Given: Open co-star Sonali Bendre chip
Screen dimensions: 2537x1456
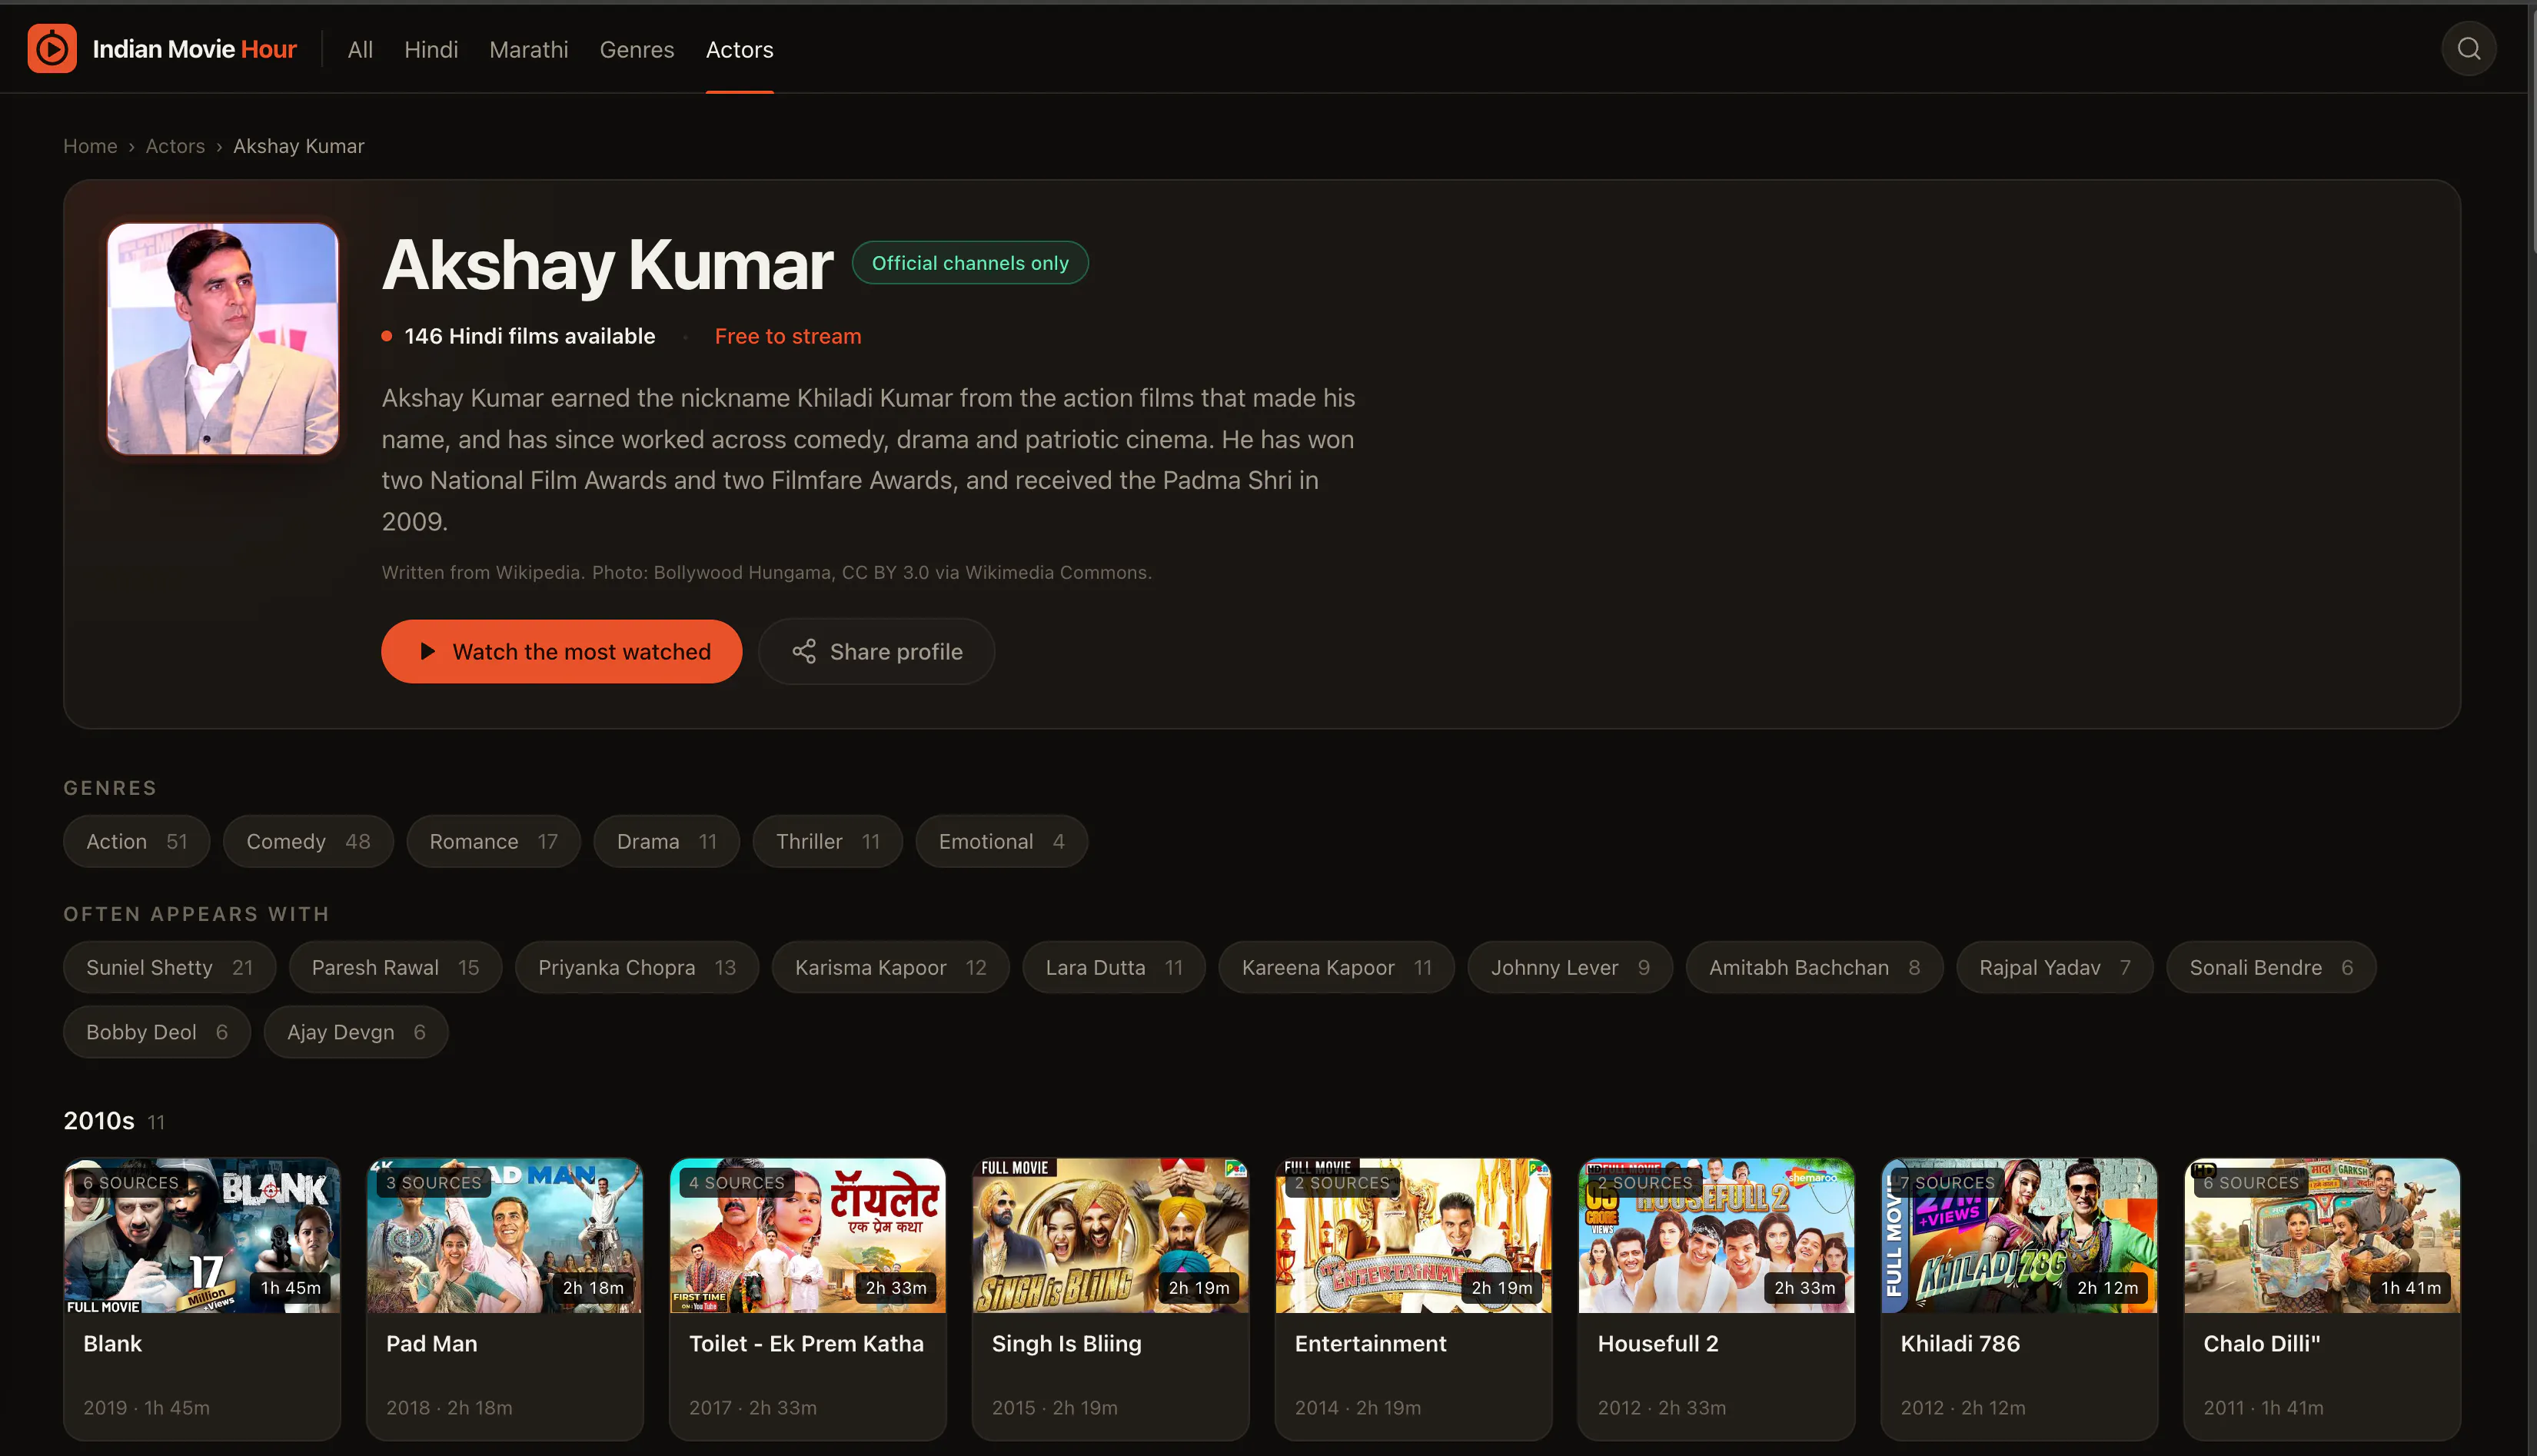Looking at the screenshot, I should 2272,968.
